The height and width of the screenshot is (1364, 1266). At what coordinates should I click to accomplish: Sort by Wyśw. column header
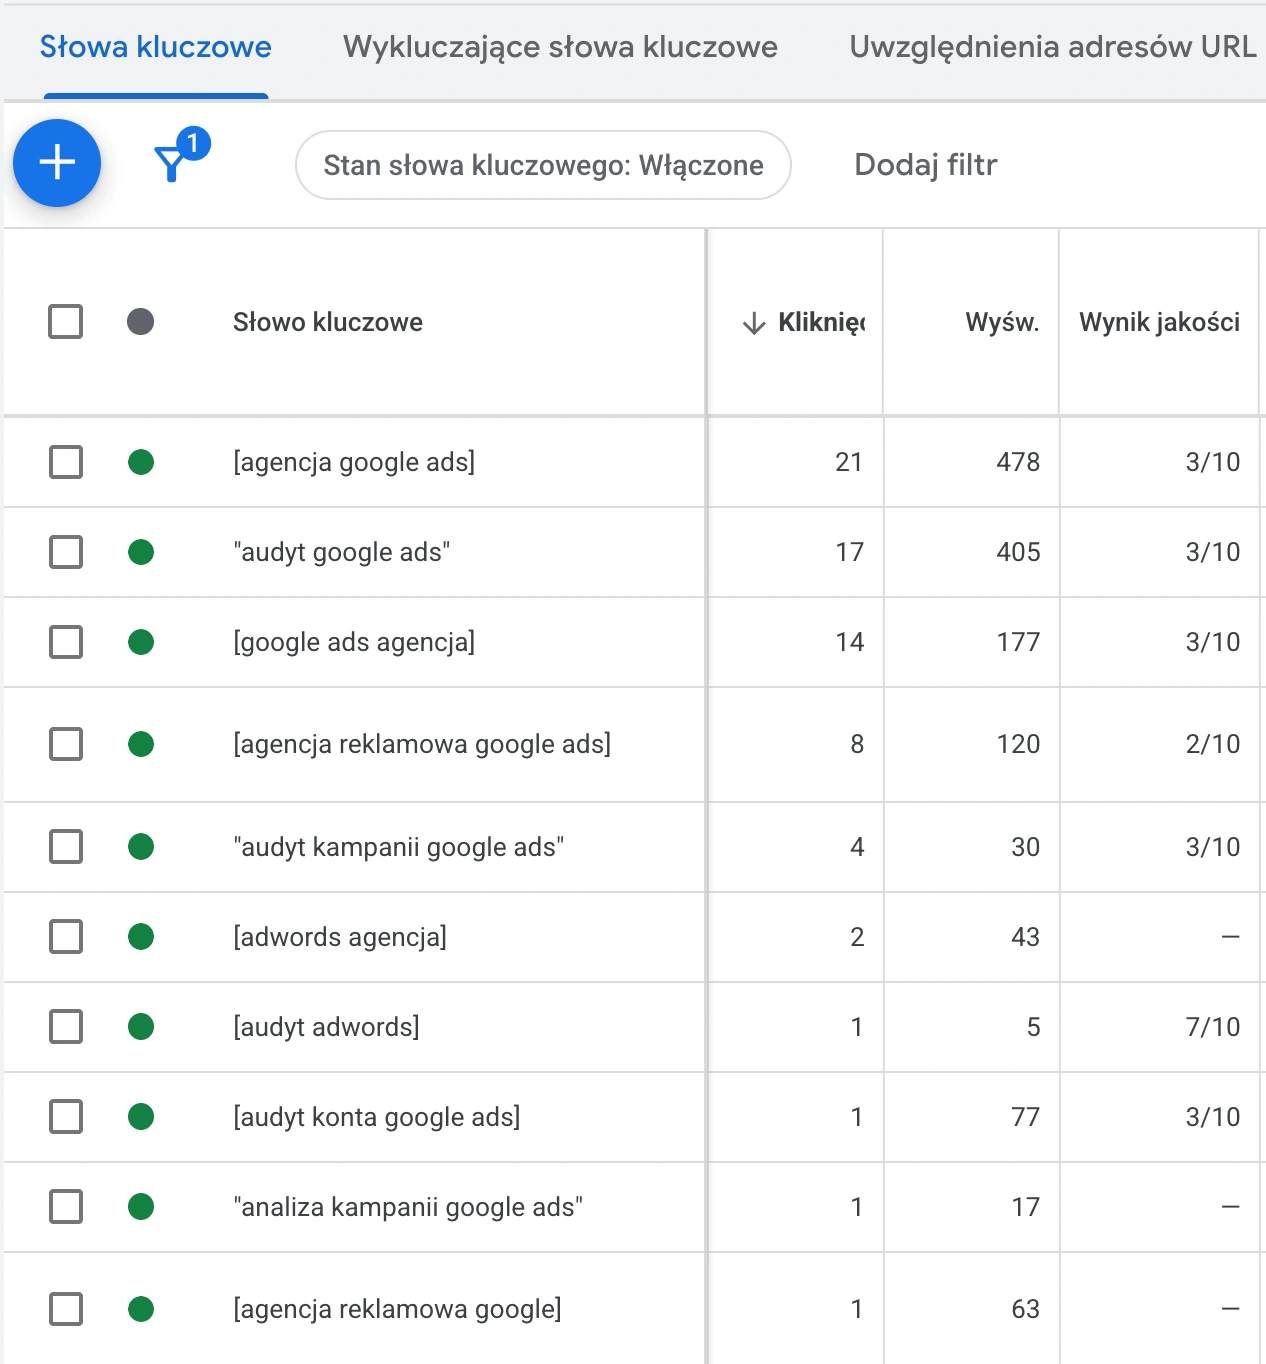coord(1002,322)
